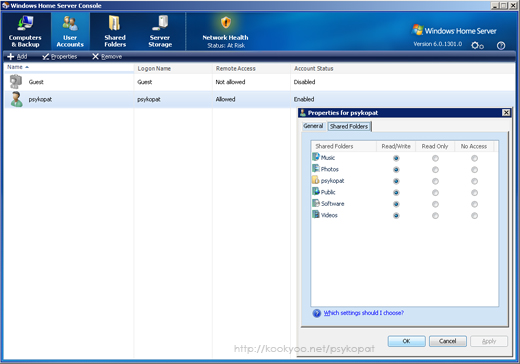Select the Guest user avatar icon
Image resolution: width=520 pixels, height=364 pixels.
16,82
